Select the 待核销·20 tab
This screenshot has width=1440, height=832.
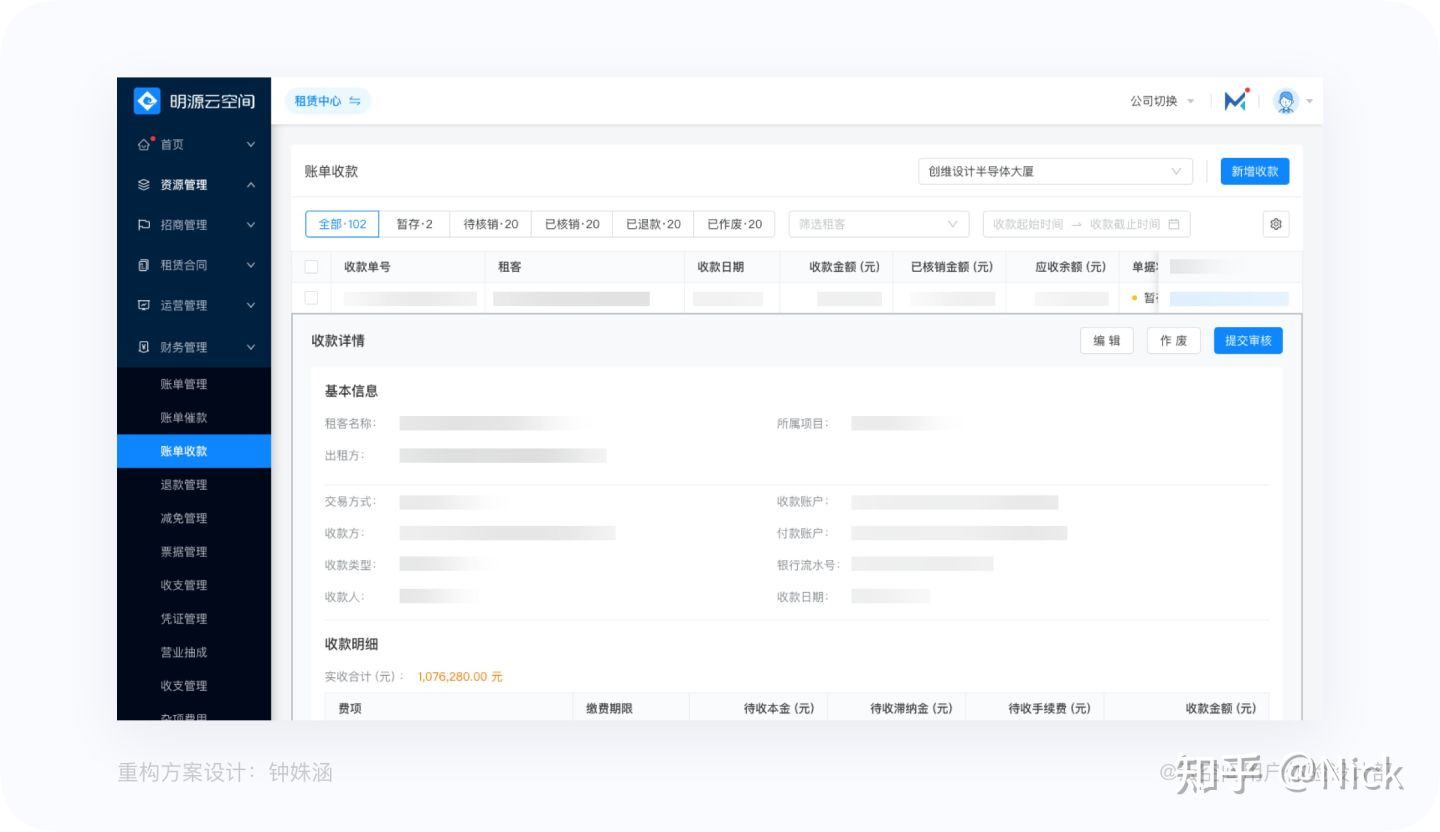490,224
